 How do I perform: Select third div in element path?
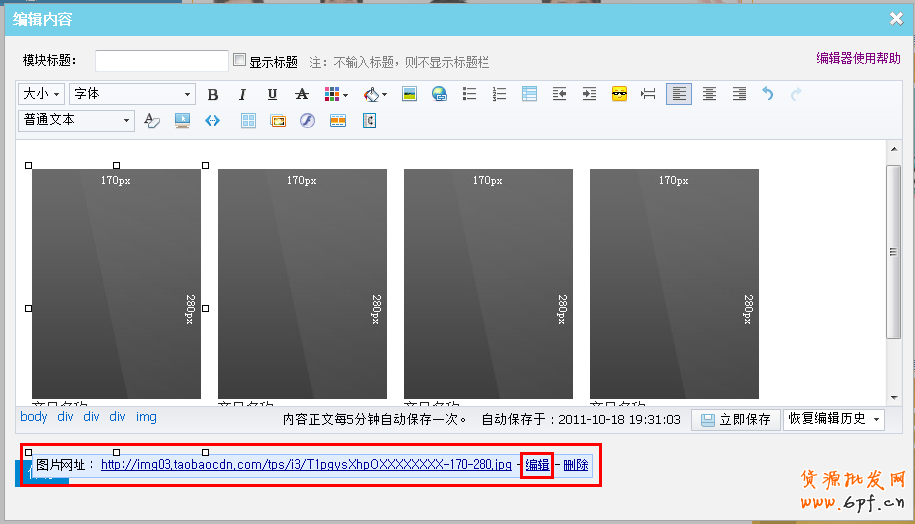(x=117, y=417)
